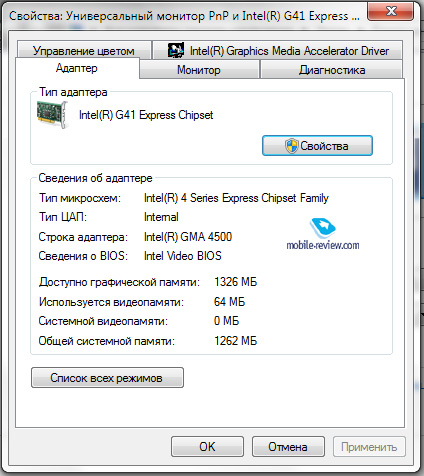Show Список всех режимов
Screen dimensions: 424x476
pos(107,378)
